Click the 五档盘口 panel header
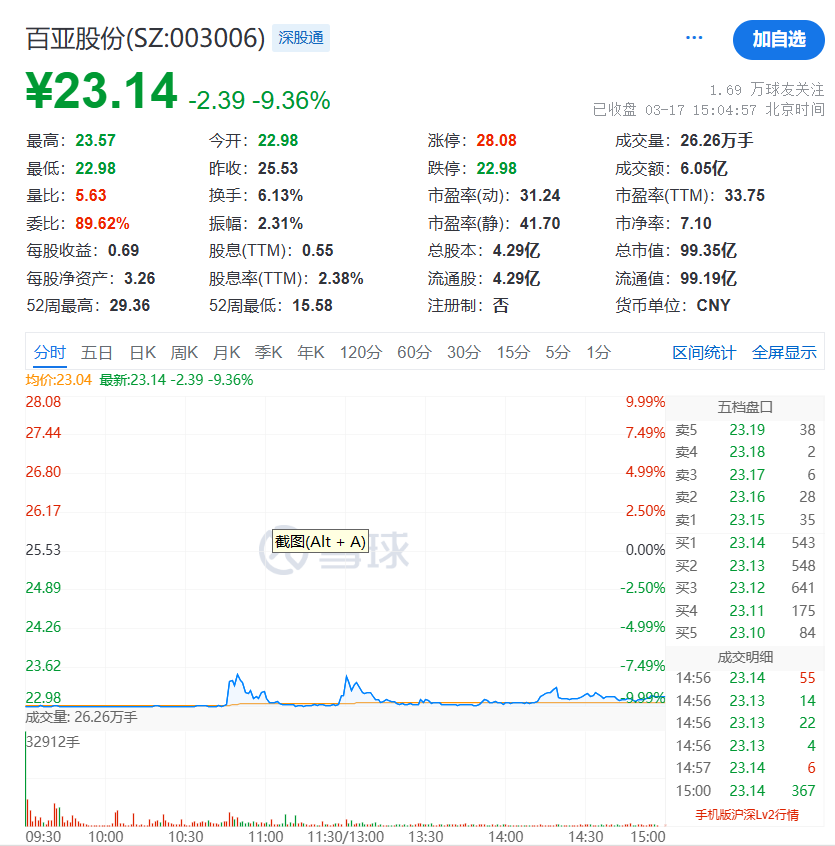This screenshot has height=846, width=835. tap(745, 407)
